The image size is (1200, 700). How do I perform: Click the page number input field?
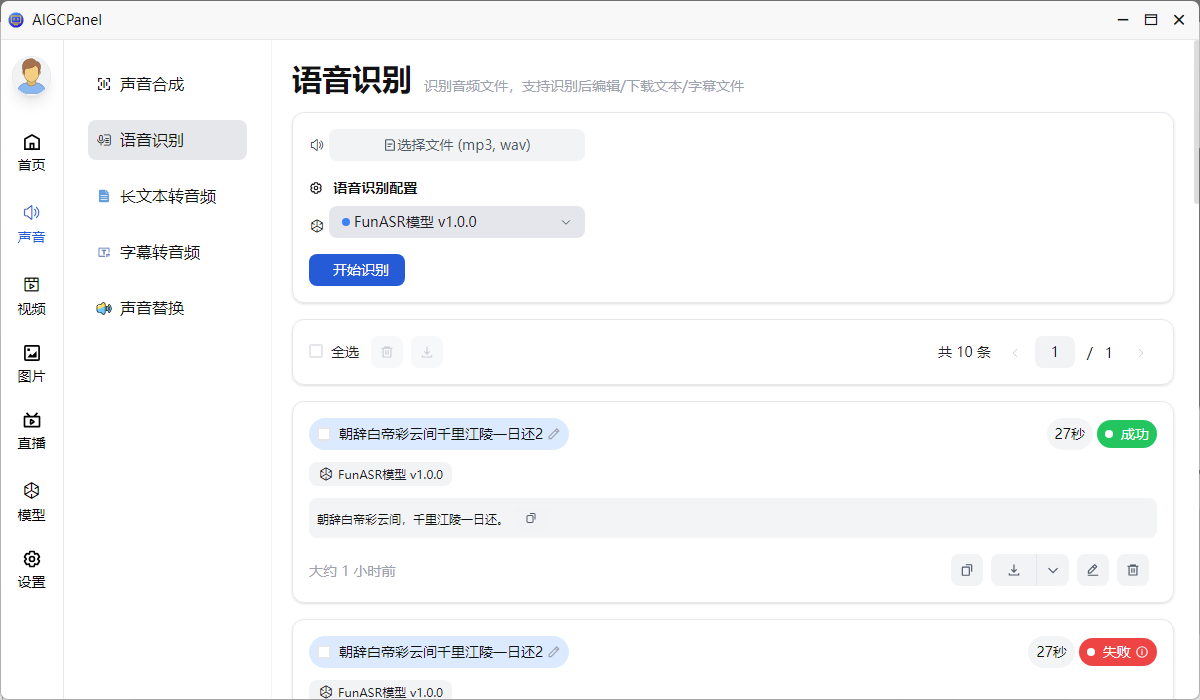click(x=1054, y=352)
